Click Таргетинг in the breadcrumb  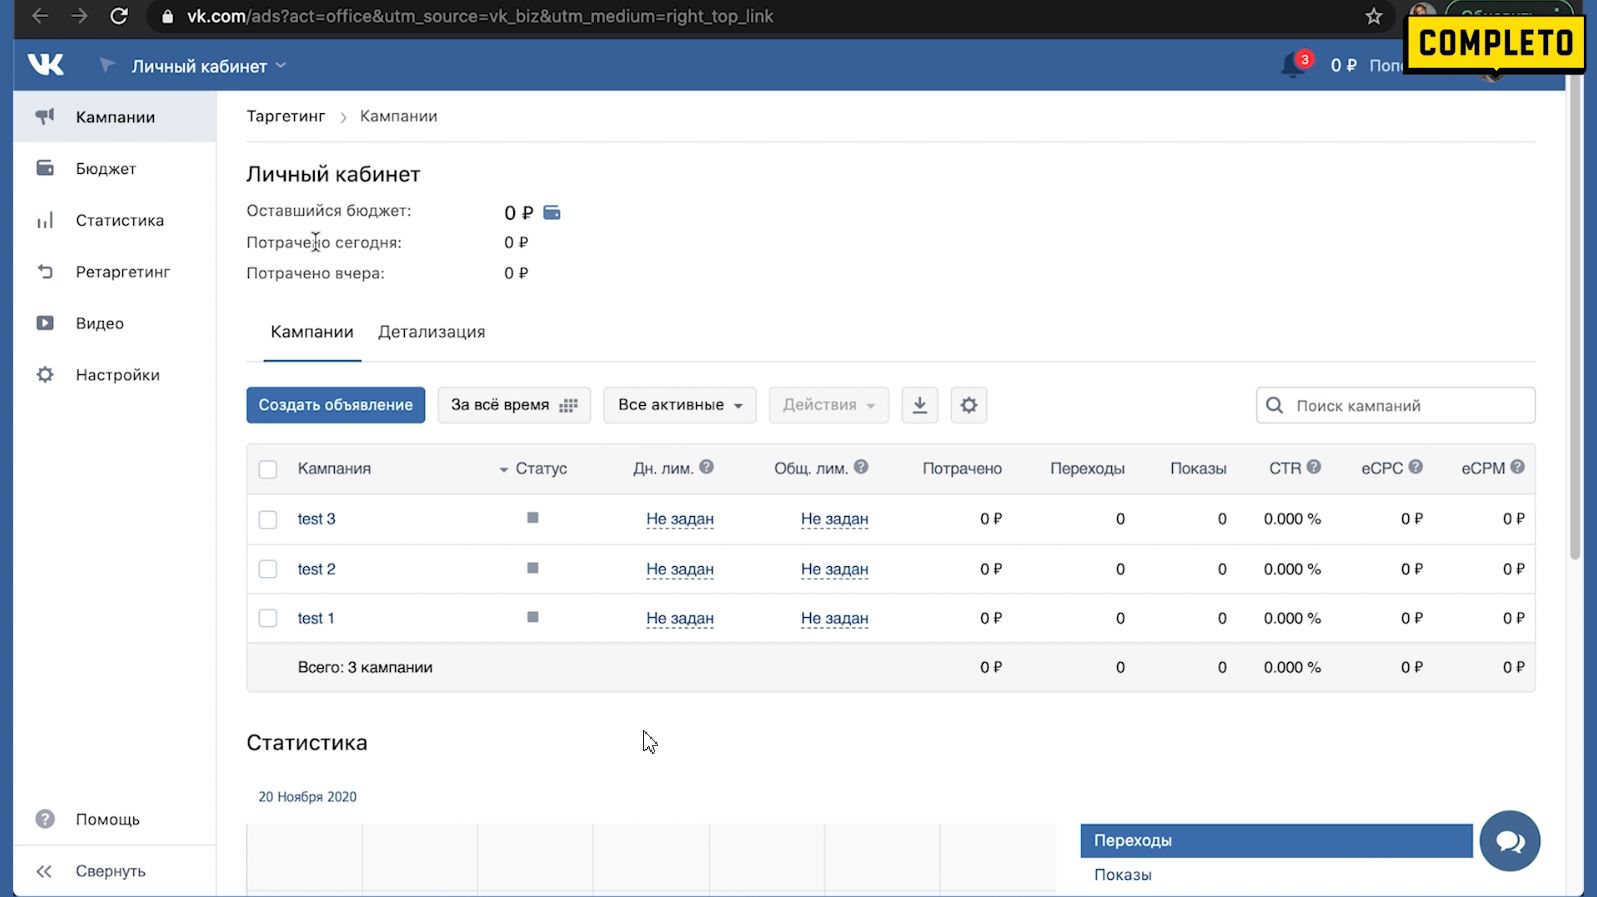[286, 116]
